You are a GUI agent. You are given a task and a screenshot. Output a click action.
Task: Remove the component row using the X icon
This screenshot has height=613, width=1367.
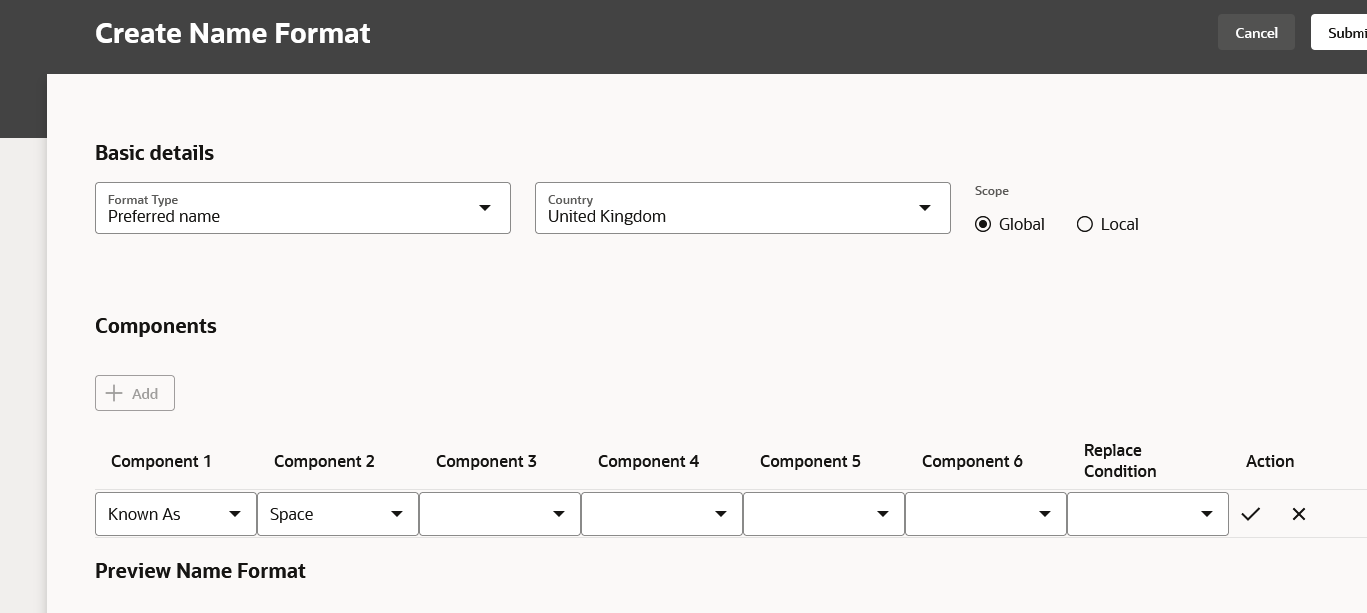[x=1299, y=514]
